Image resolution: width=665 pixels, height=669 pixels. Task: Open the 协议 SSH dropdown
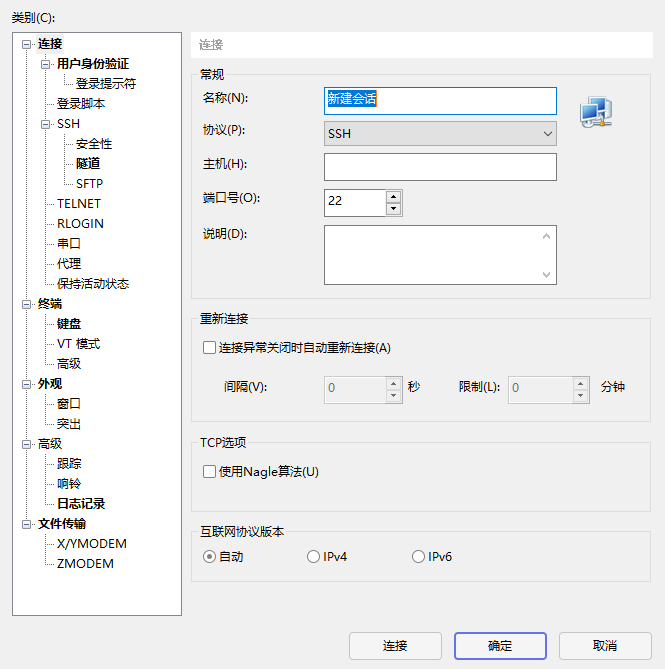(x=440, y=134)
